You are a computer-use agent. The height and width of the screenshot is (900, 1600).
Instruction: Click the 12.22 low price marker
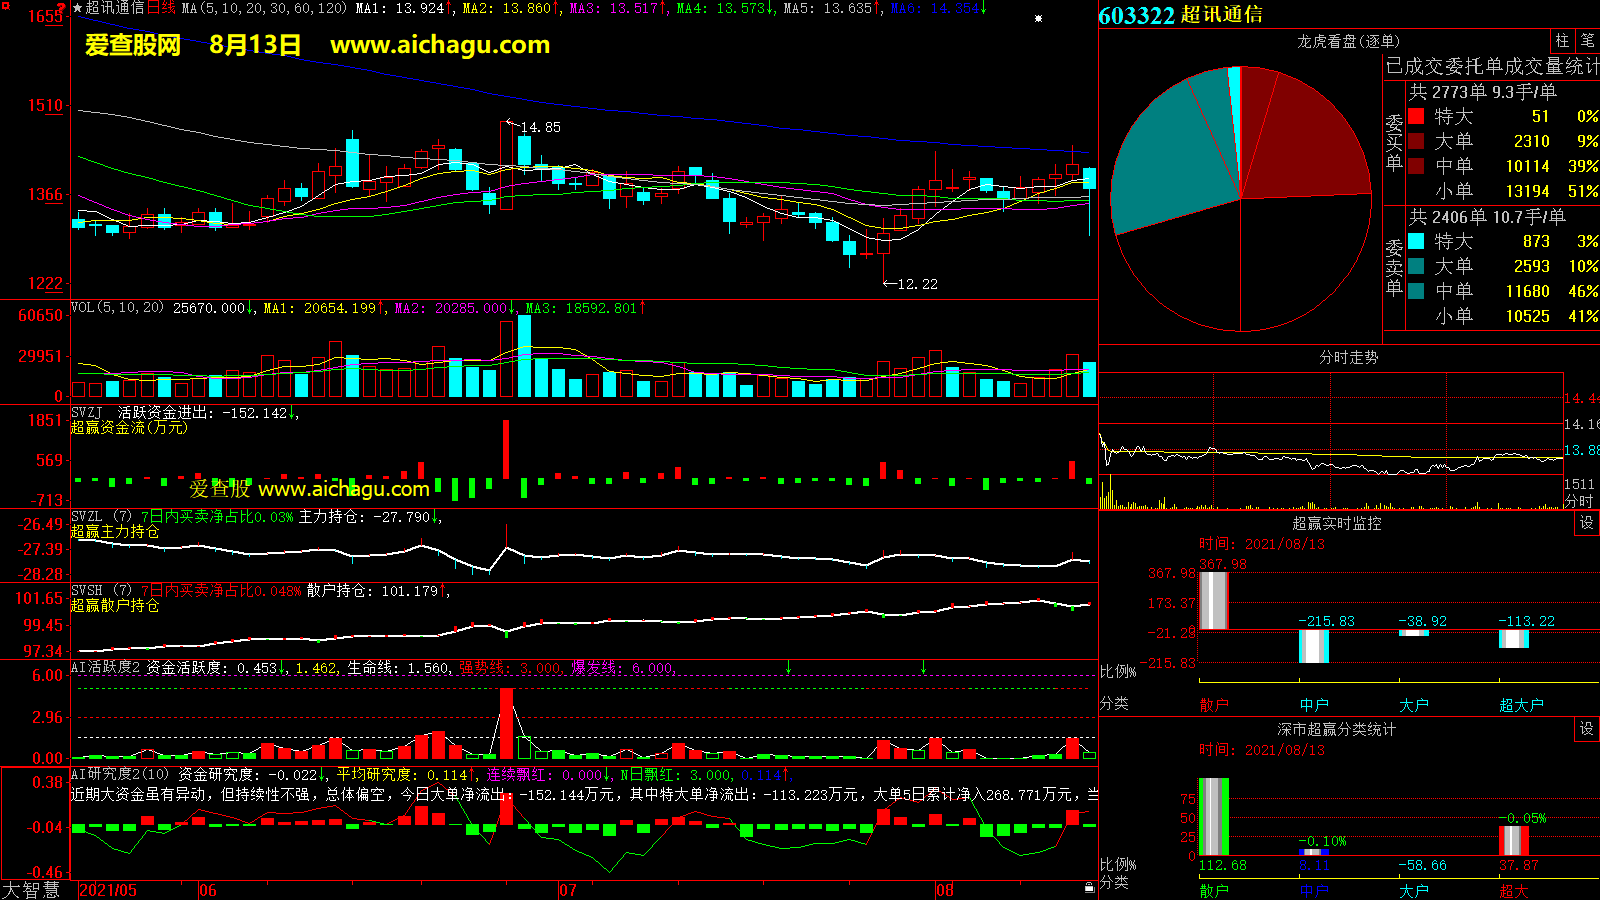(x=916, y=284)
